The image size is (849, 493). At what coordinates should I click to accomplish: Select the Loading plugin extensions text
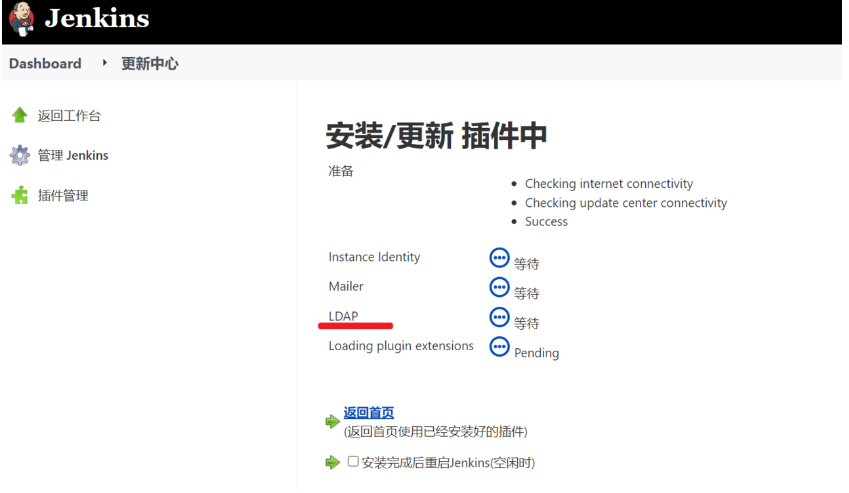point(401,346)
